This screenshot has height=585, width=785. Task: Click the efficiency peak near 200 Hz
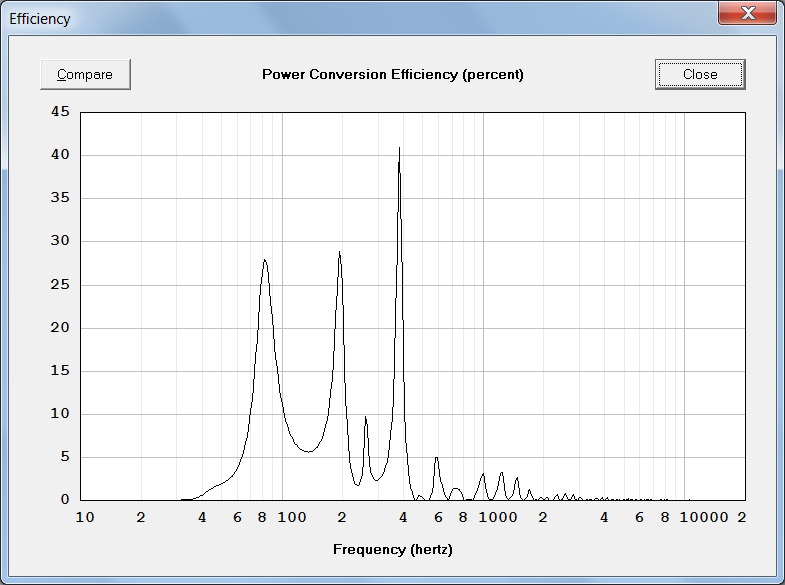pyautogui.click(x=339, y=252)
